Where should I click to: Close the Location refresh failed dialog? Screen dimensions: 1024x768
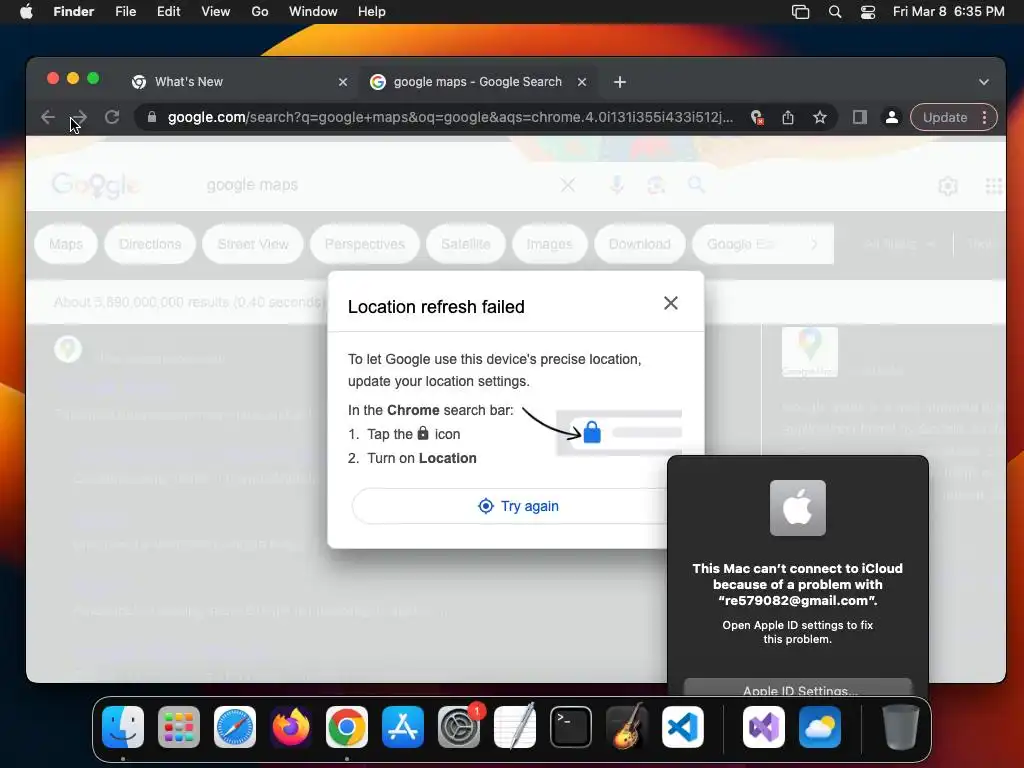coord(671,303)
